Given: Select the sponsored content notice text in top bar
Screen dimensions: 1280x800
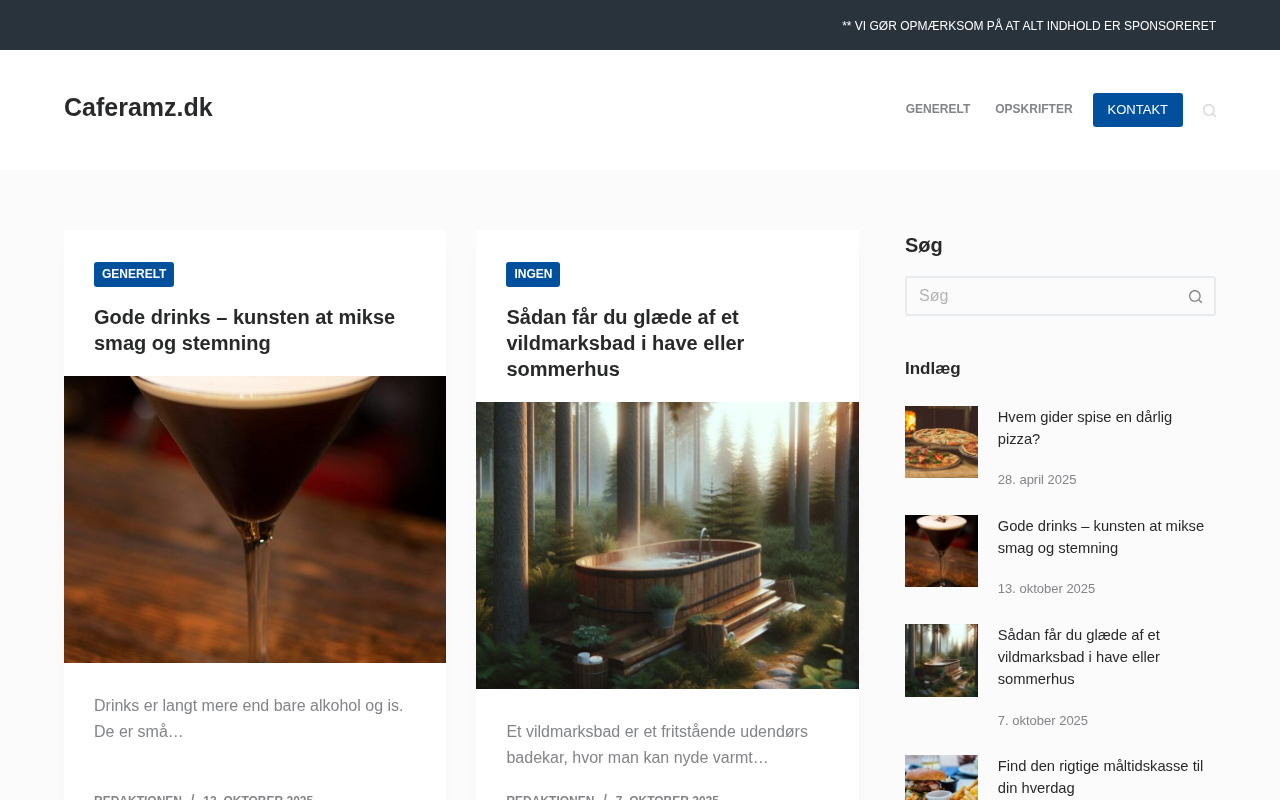Looking at the screenshot, I should [x=1029, y=26].
